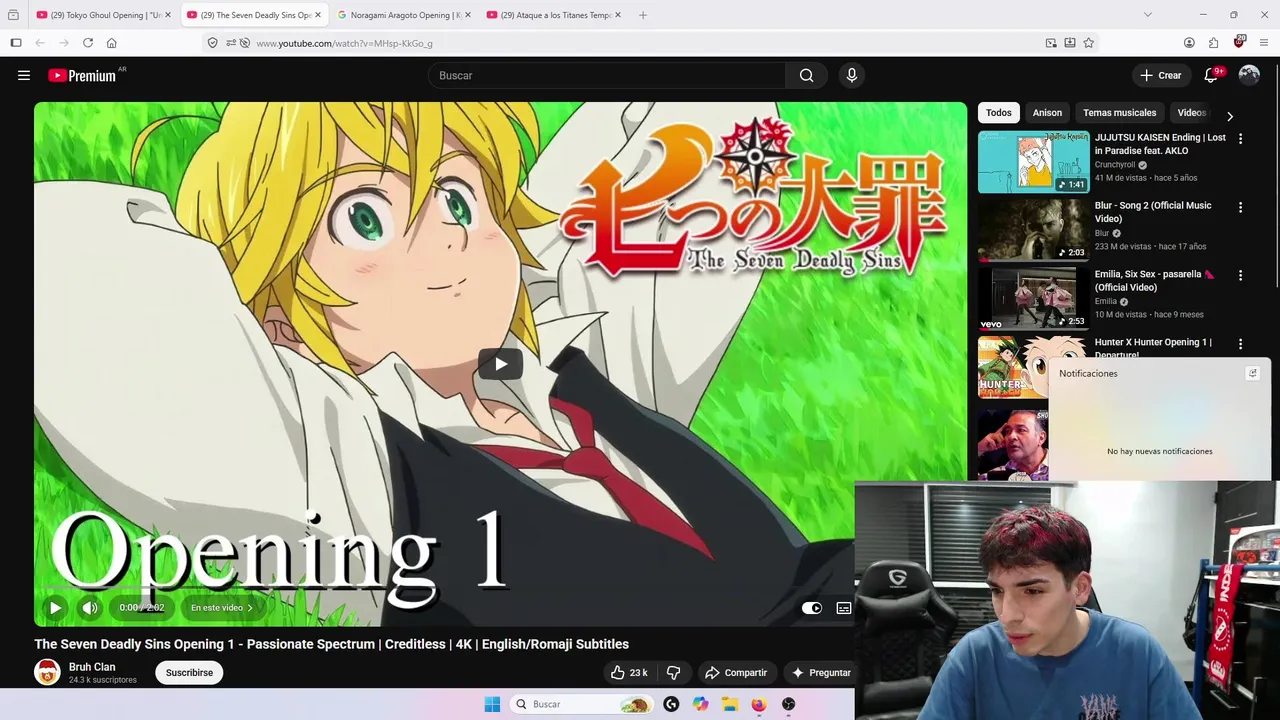The height and width of the screenshot is (720, 1280).
Task: Open the browser application menu
Action: tap(1264, 43)
